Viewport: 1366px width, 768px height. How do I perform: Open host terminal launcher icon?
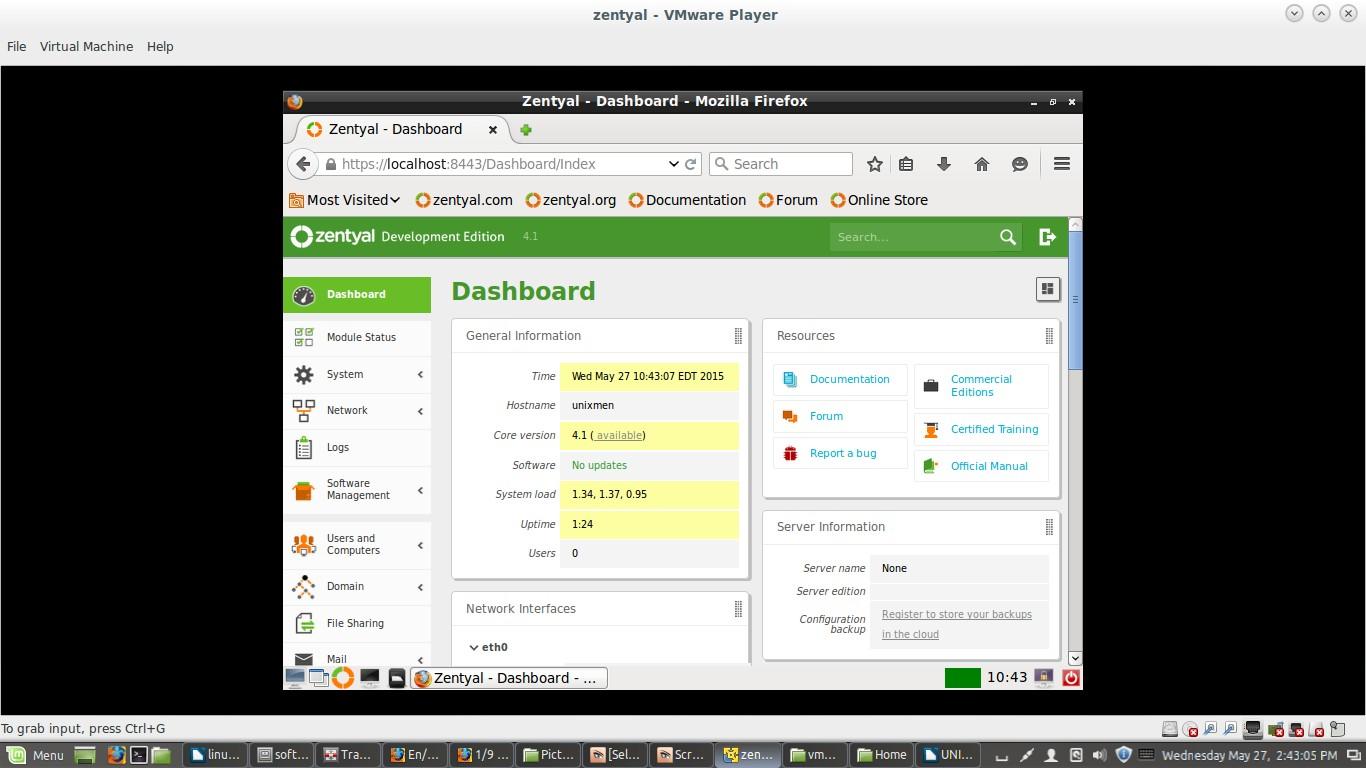[x=139, y=755]
